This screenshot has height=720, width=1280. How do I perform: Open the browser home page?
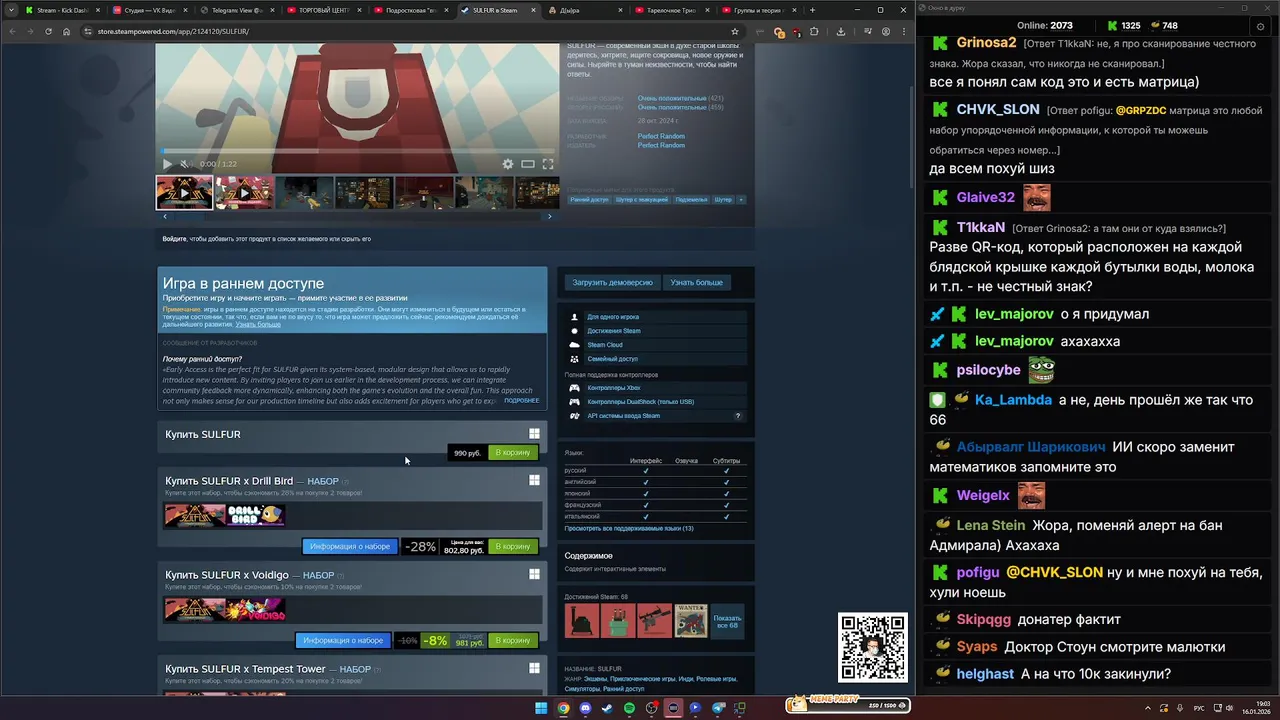tap(66, 31)
